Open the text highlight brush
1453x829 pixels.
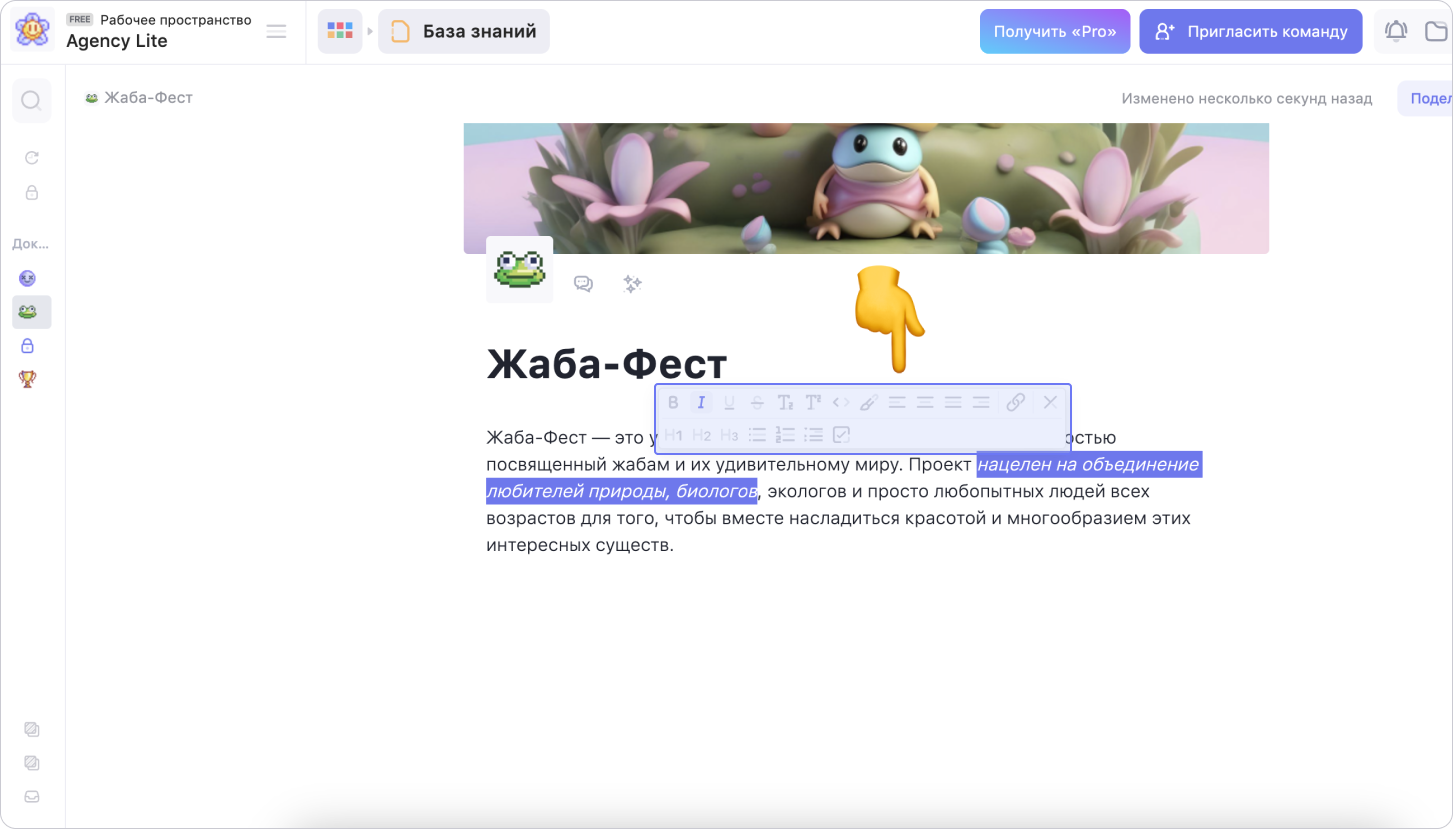pos(869,402)
